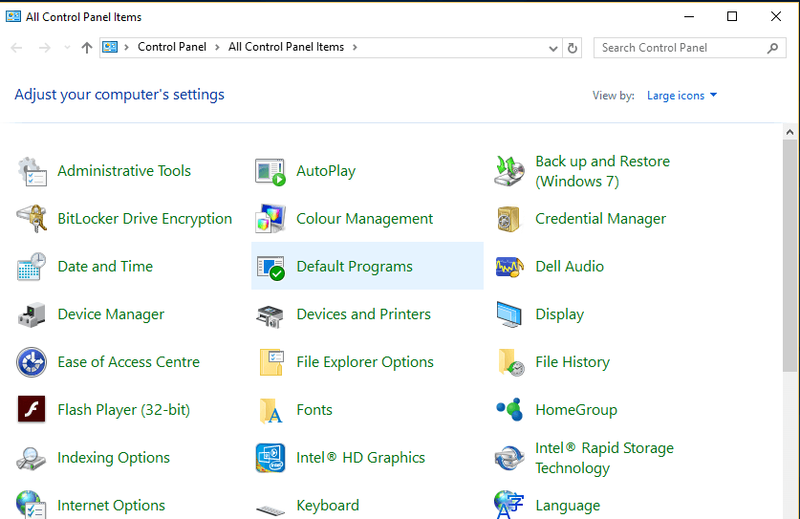The width and height of the screenshot is (800, 519).
Task: Open the Keyboard link
Action: click(328, 505)
